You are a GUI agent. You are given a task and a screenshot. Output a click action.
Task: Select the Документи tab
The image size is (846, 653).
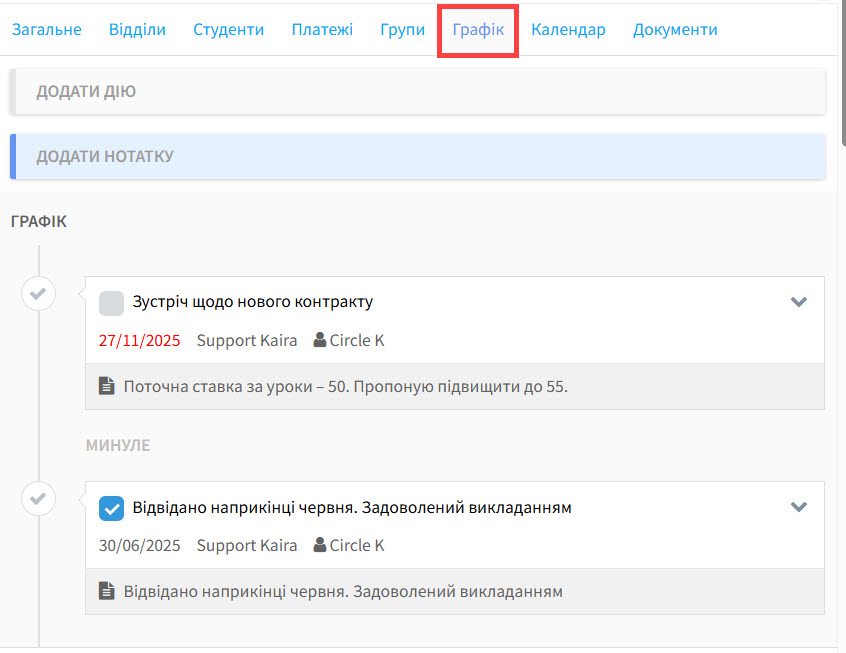[x=675, y=30]
